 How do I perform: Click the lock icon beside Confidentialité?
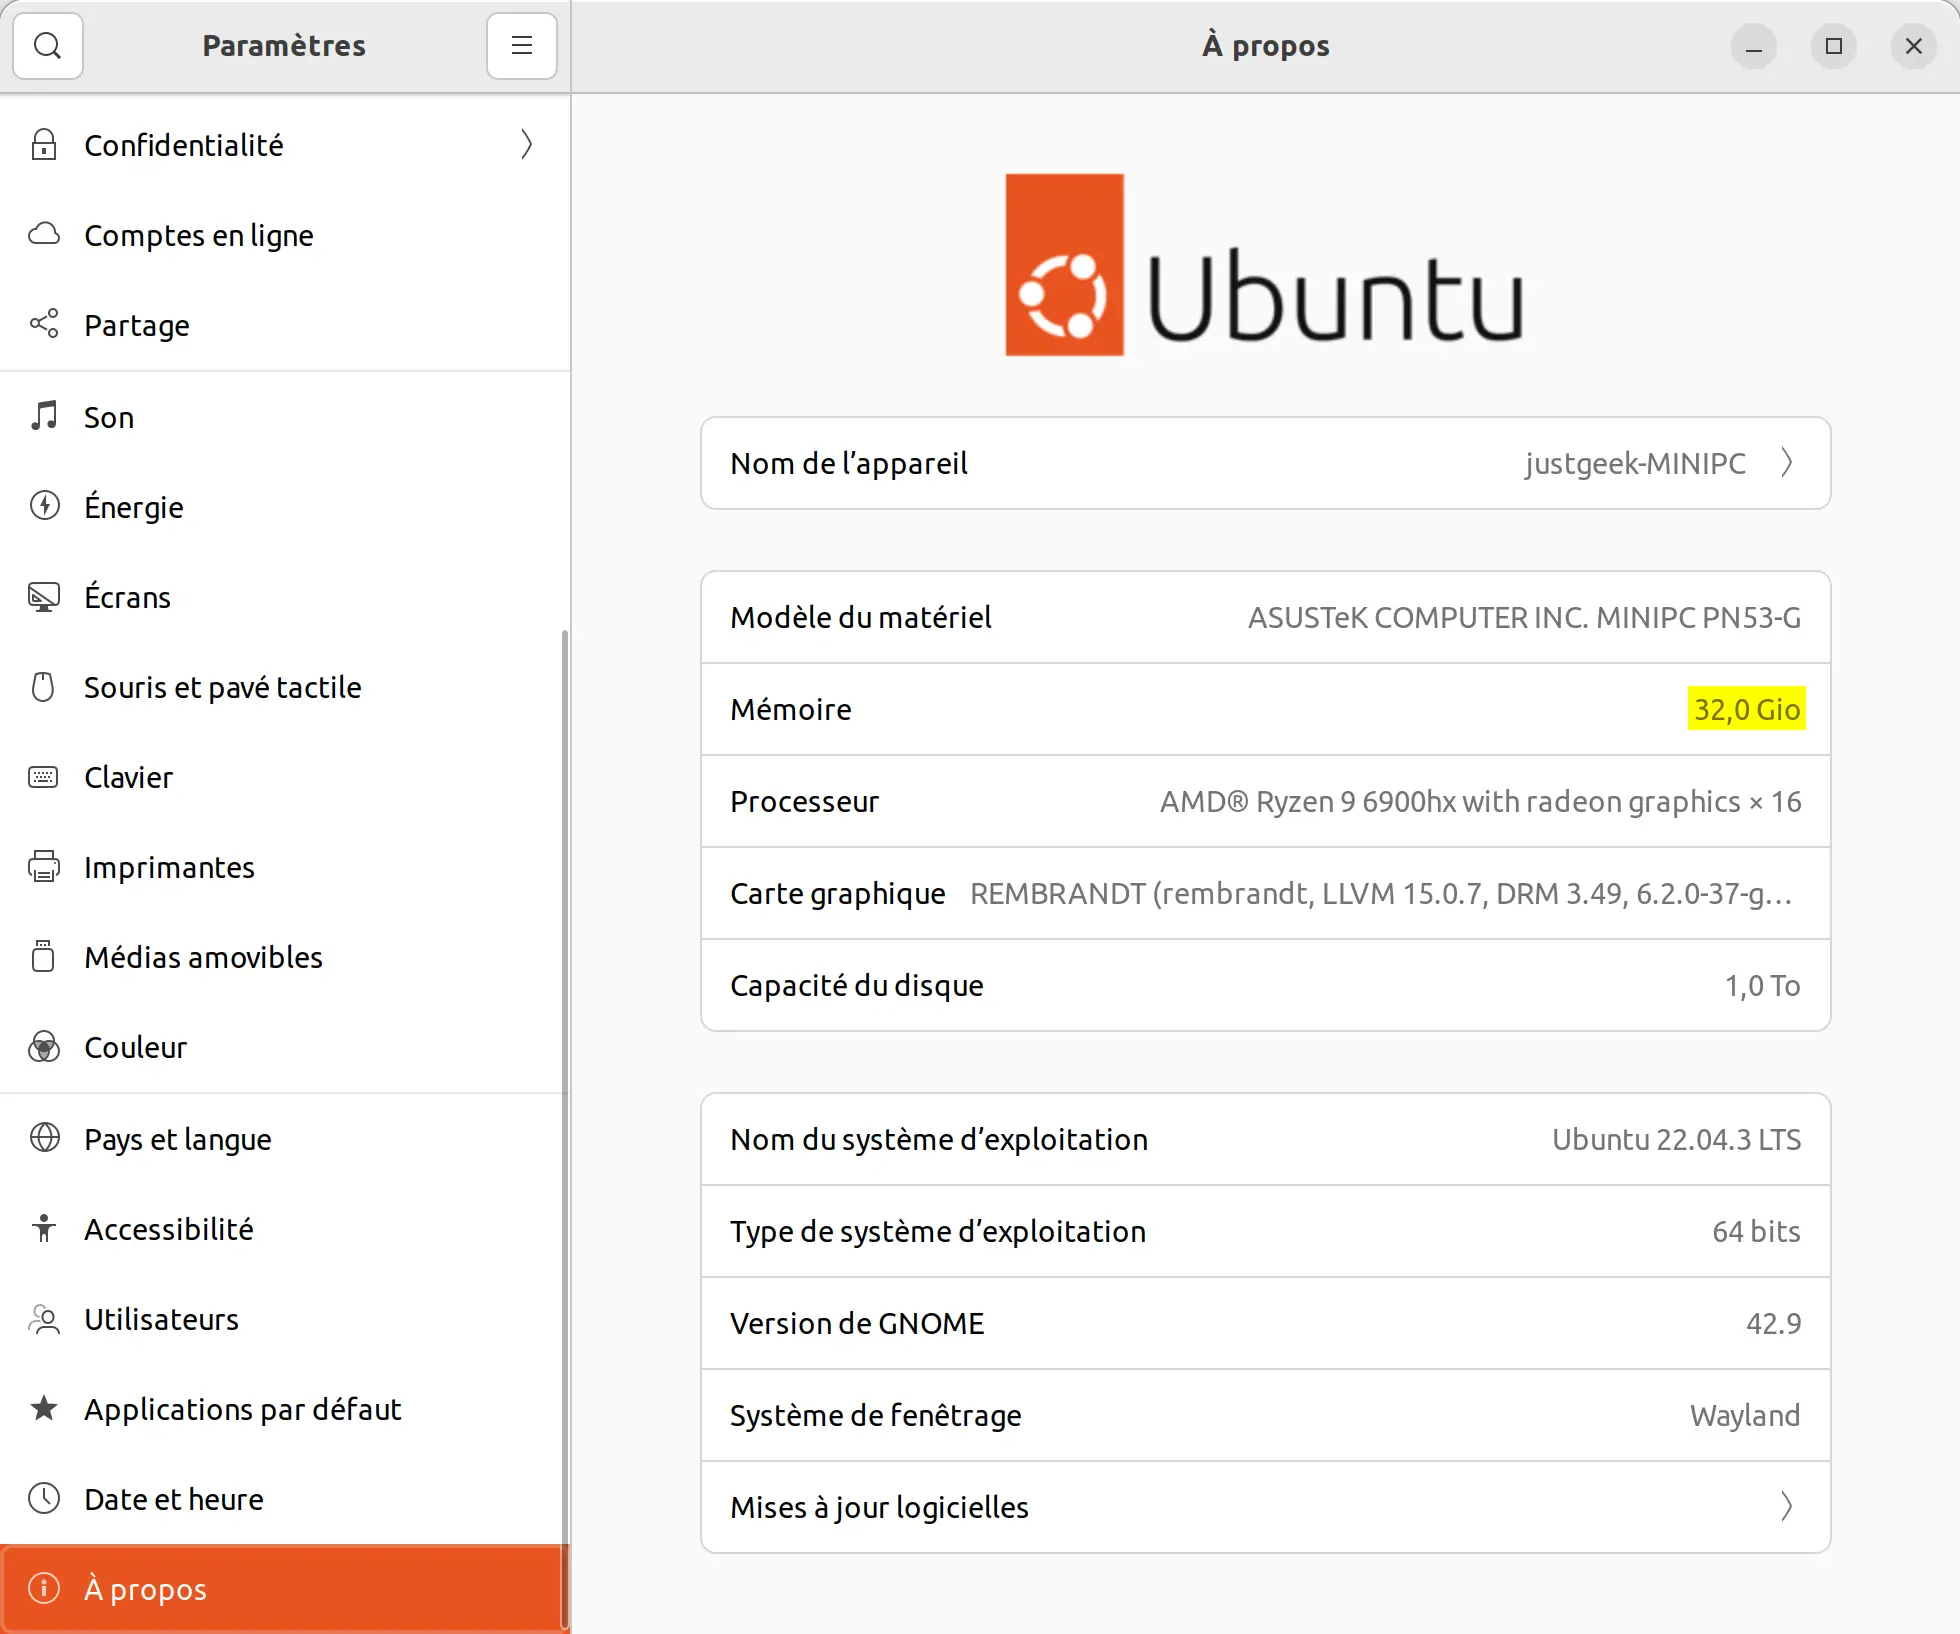pos(44,145)
